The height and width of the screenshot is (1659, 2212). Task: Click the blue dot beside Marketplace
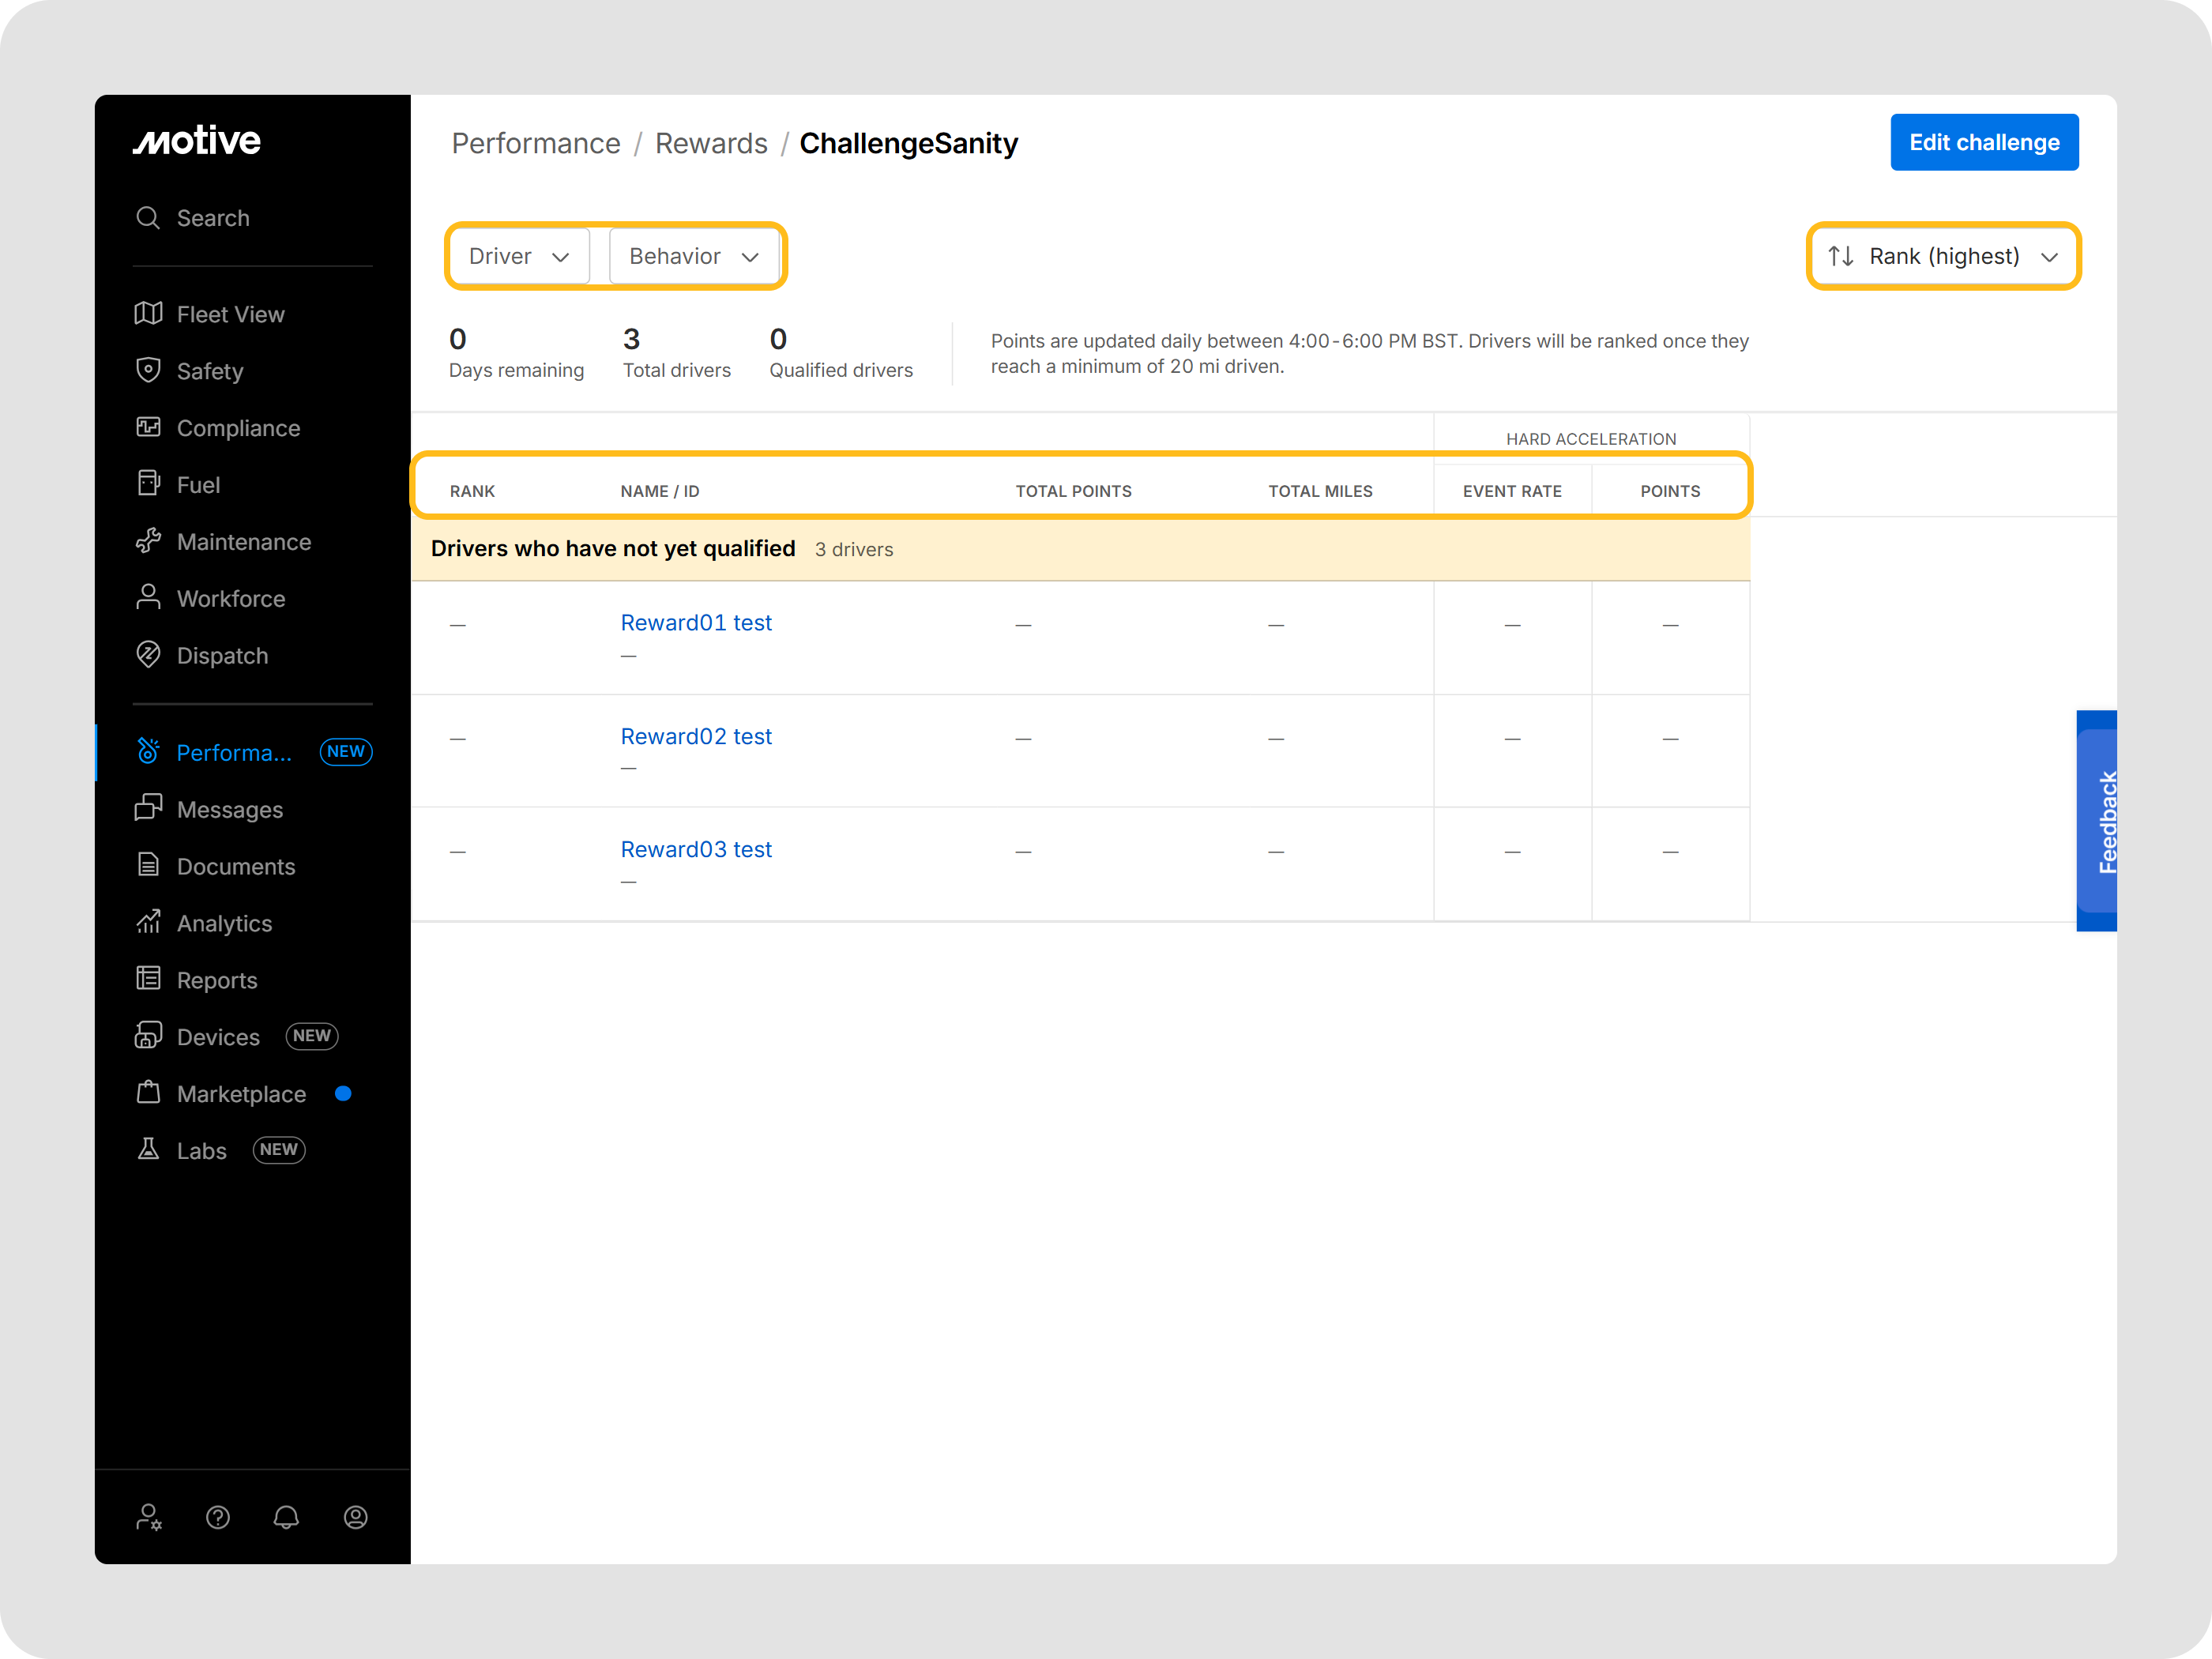343,1093
